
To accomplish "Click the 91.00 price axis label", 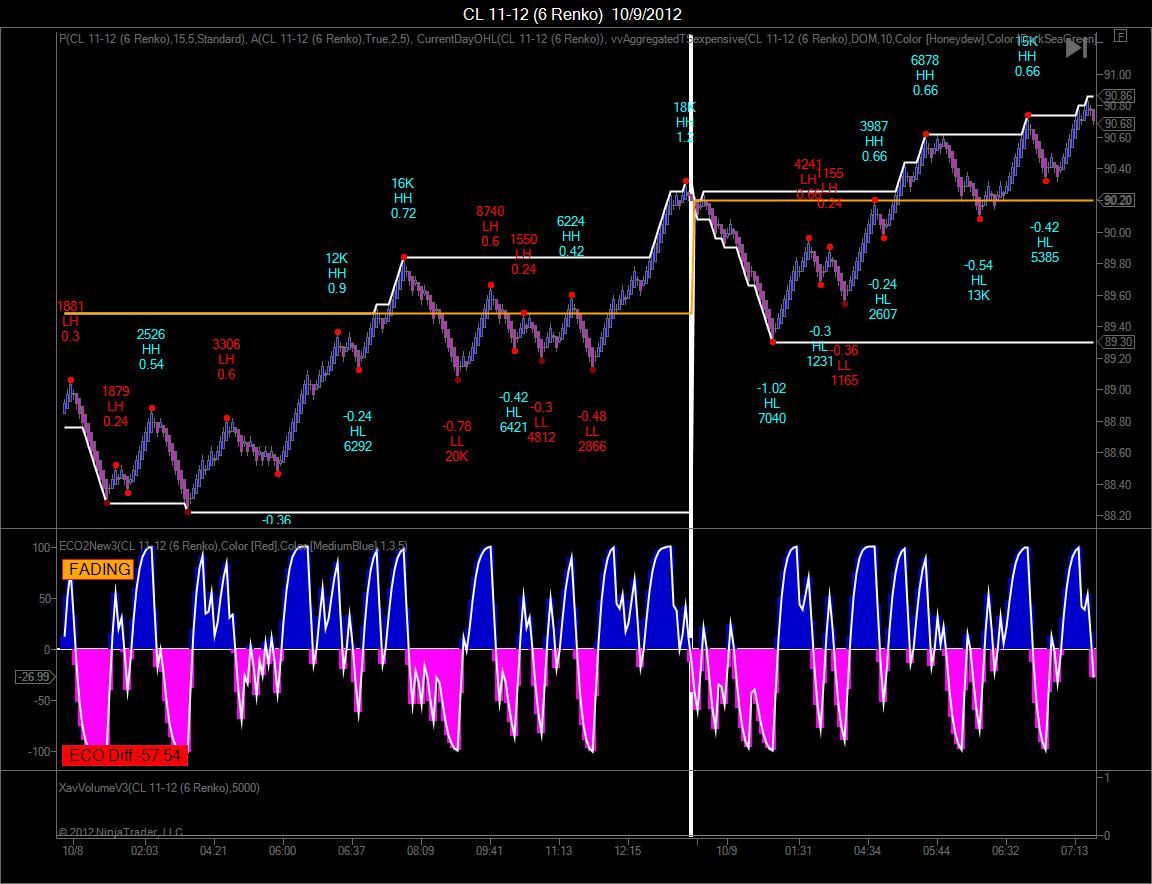I will [x=1117, y=75].
